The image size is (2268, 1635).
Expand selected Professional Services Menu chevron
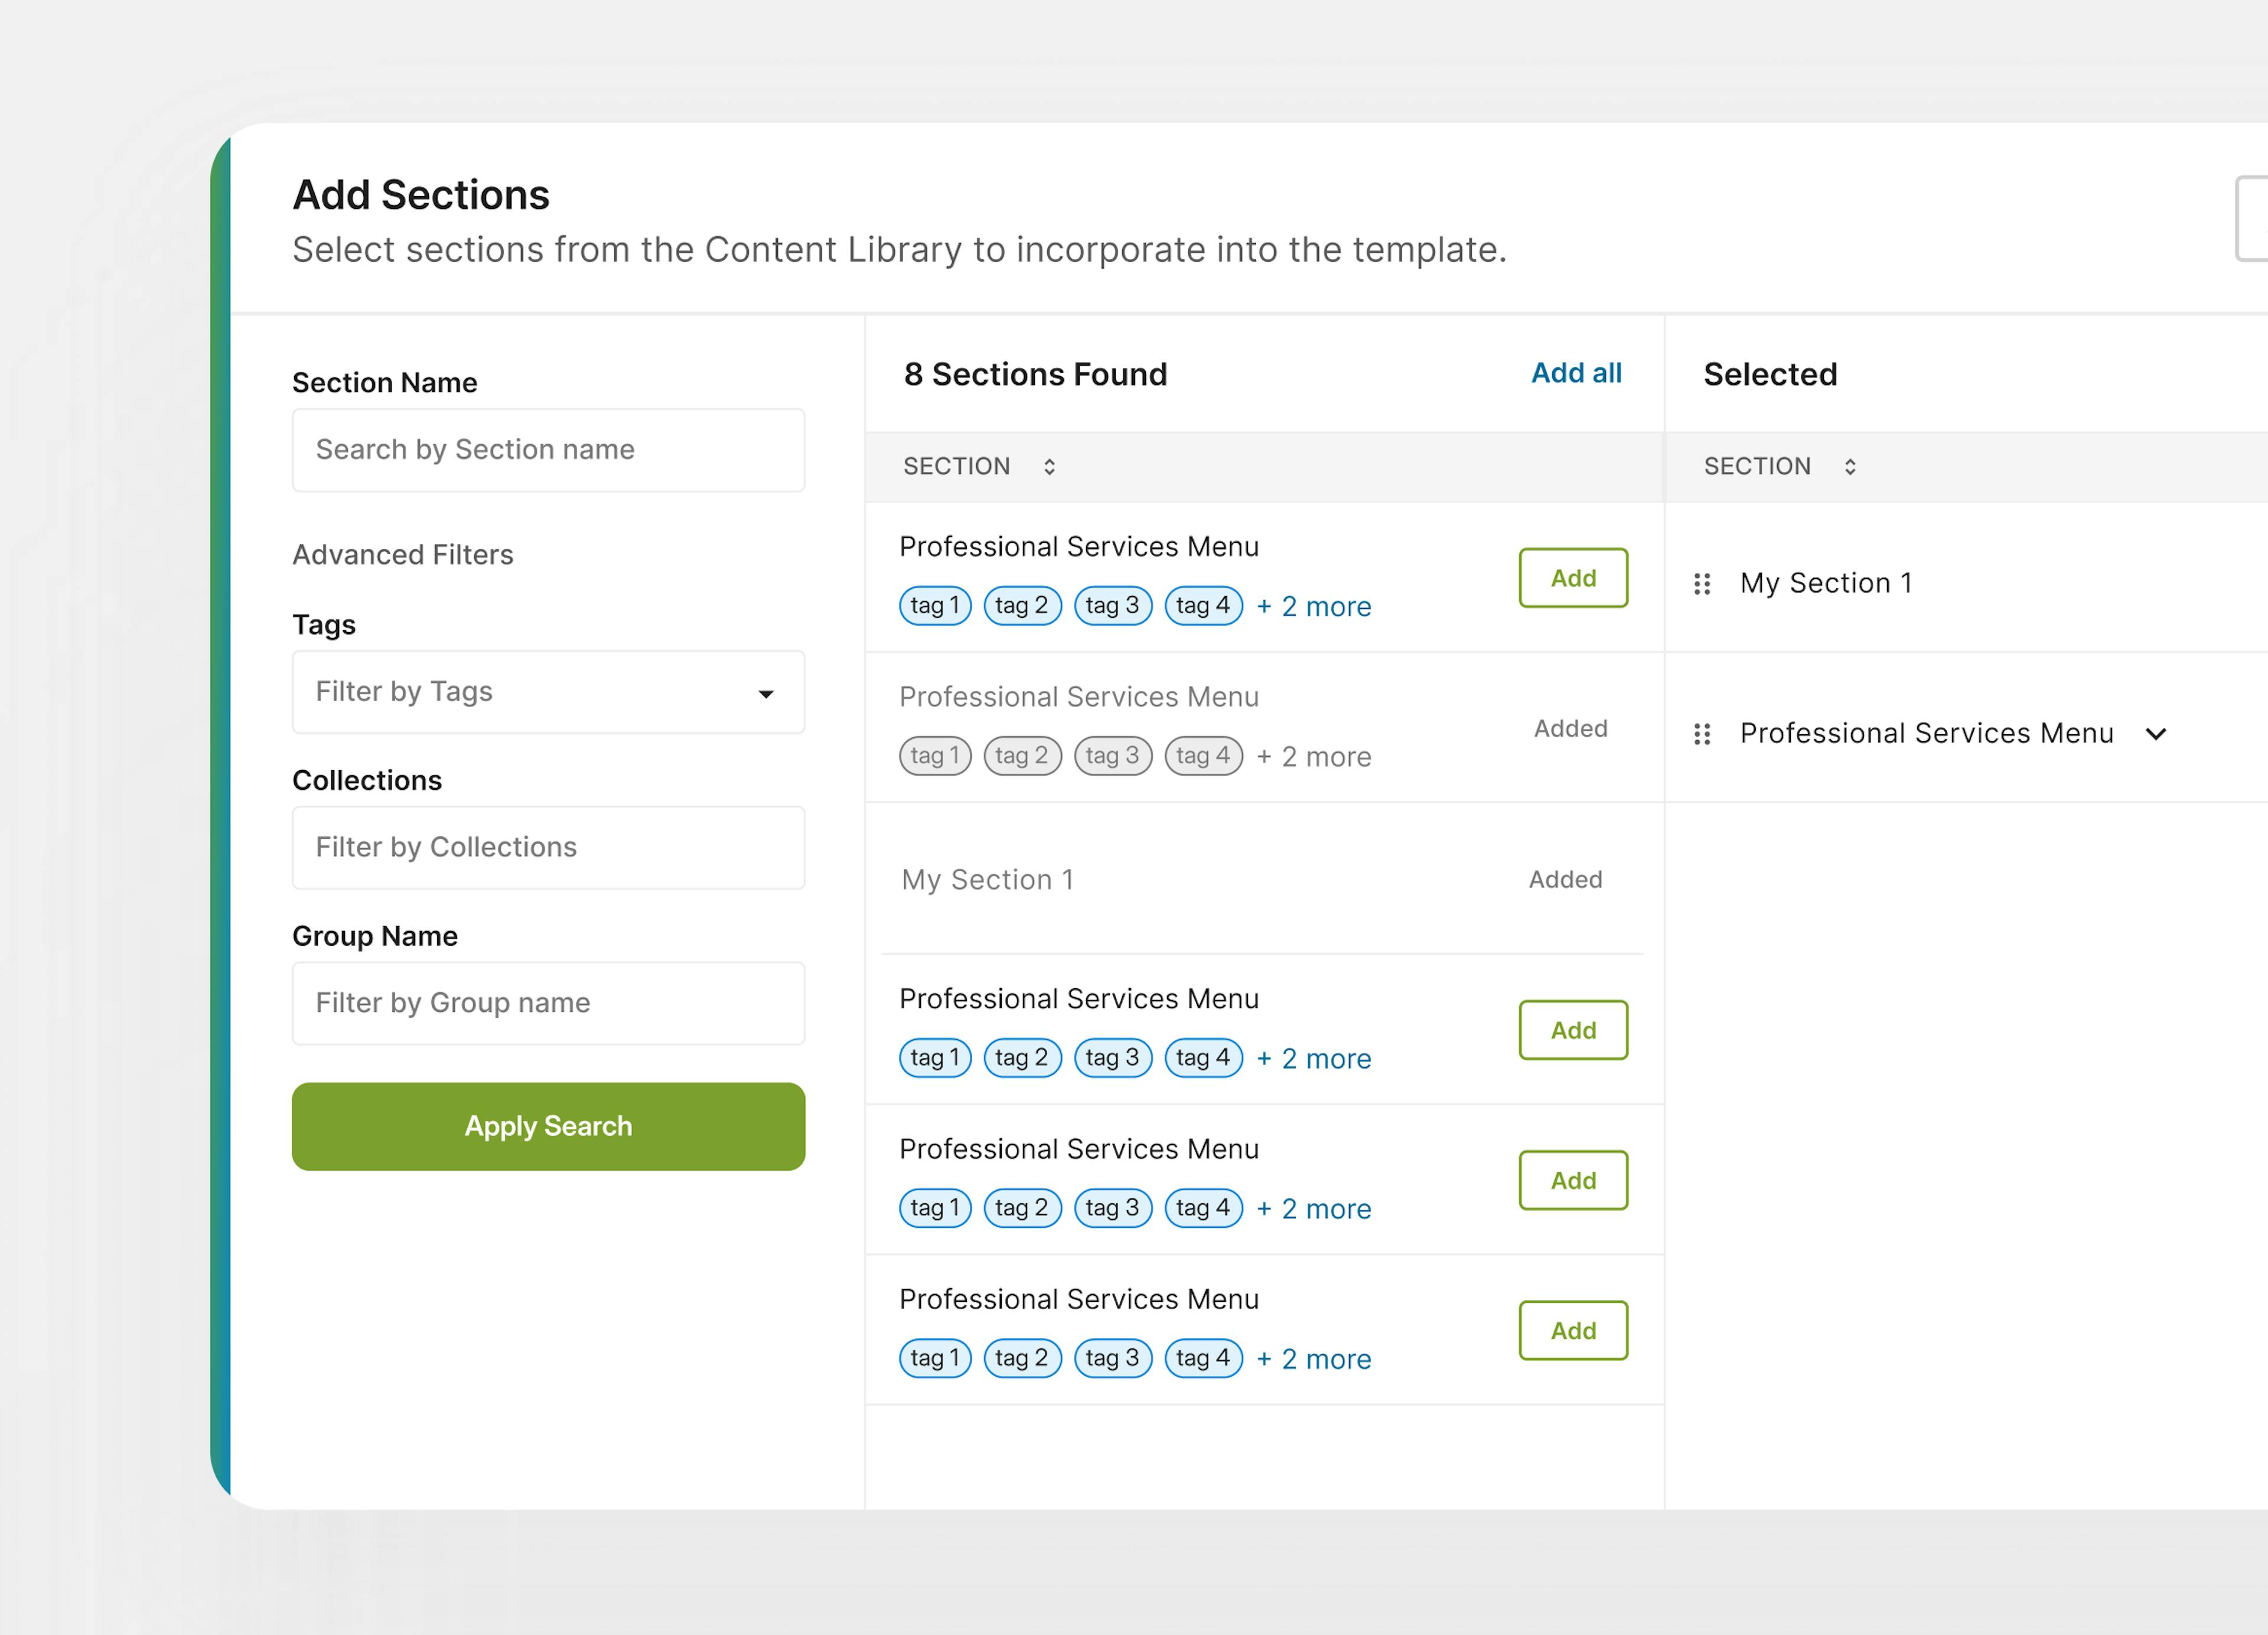coord(2156,735)
